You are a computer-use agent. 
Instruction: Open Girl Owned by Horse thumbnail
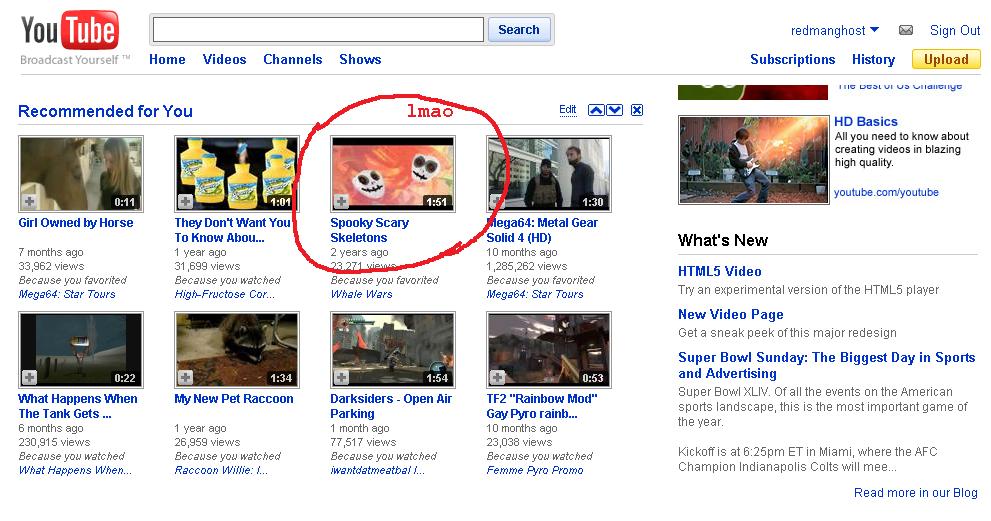click(81, 174)
